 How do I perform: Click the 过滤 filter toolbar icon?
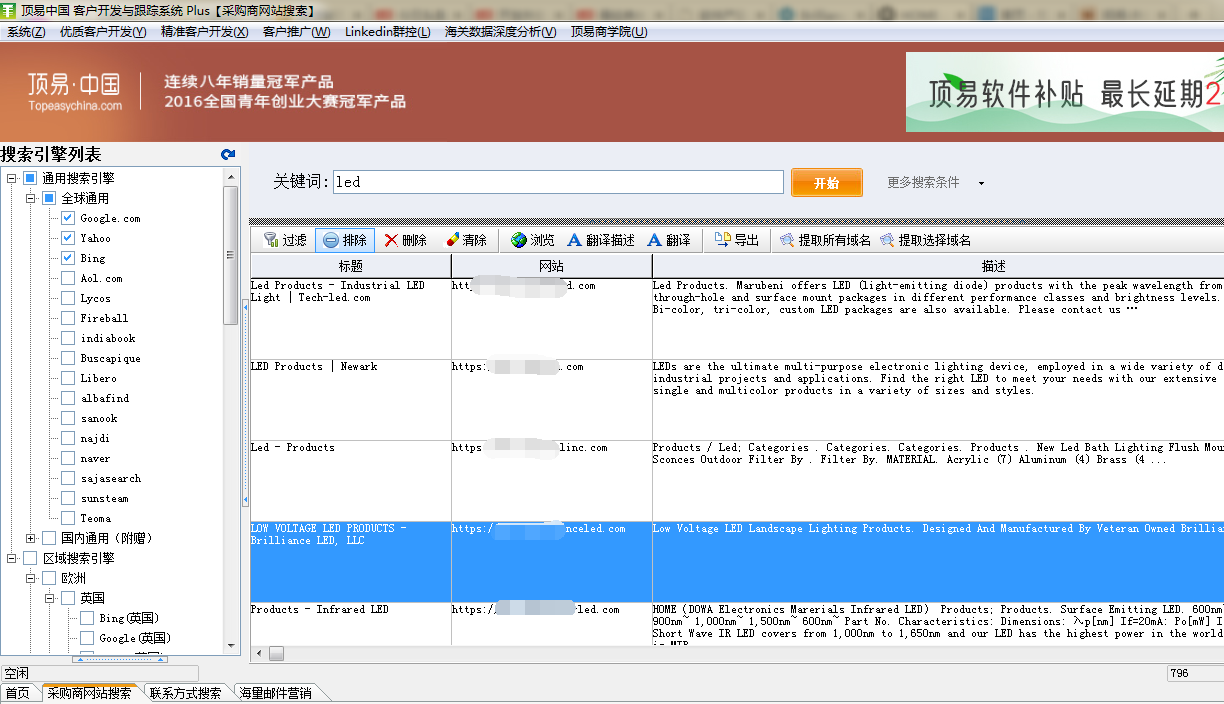click(271, 240)
